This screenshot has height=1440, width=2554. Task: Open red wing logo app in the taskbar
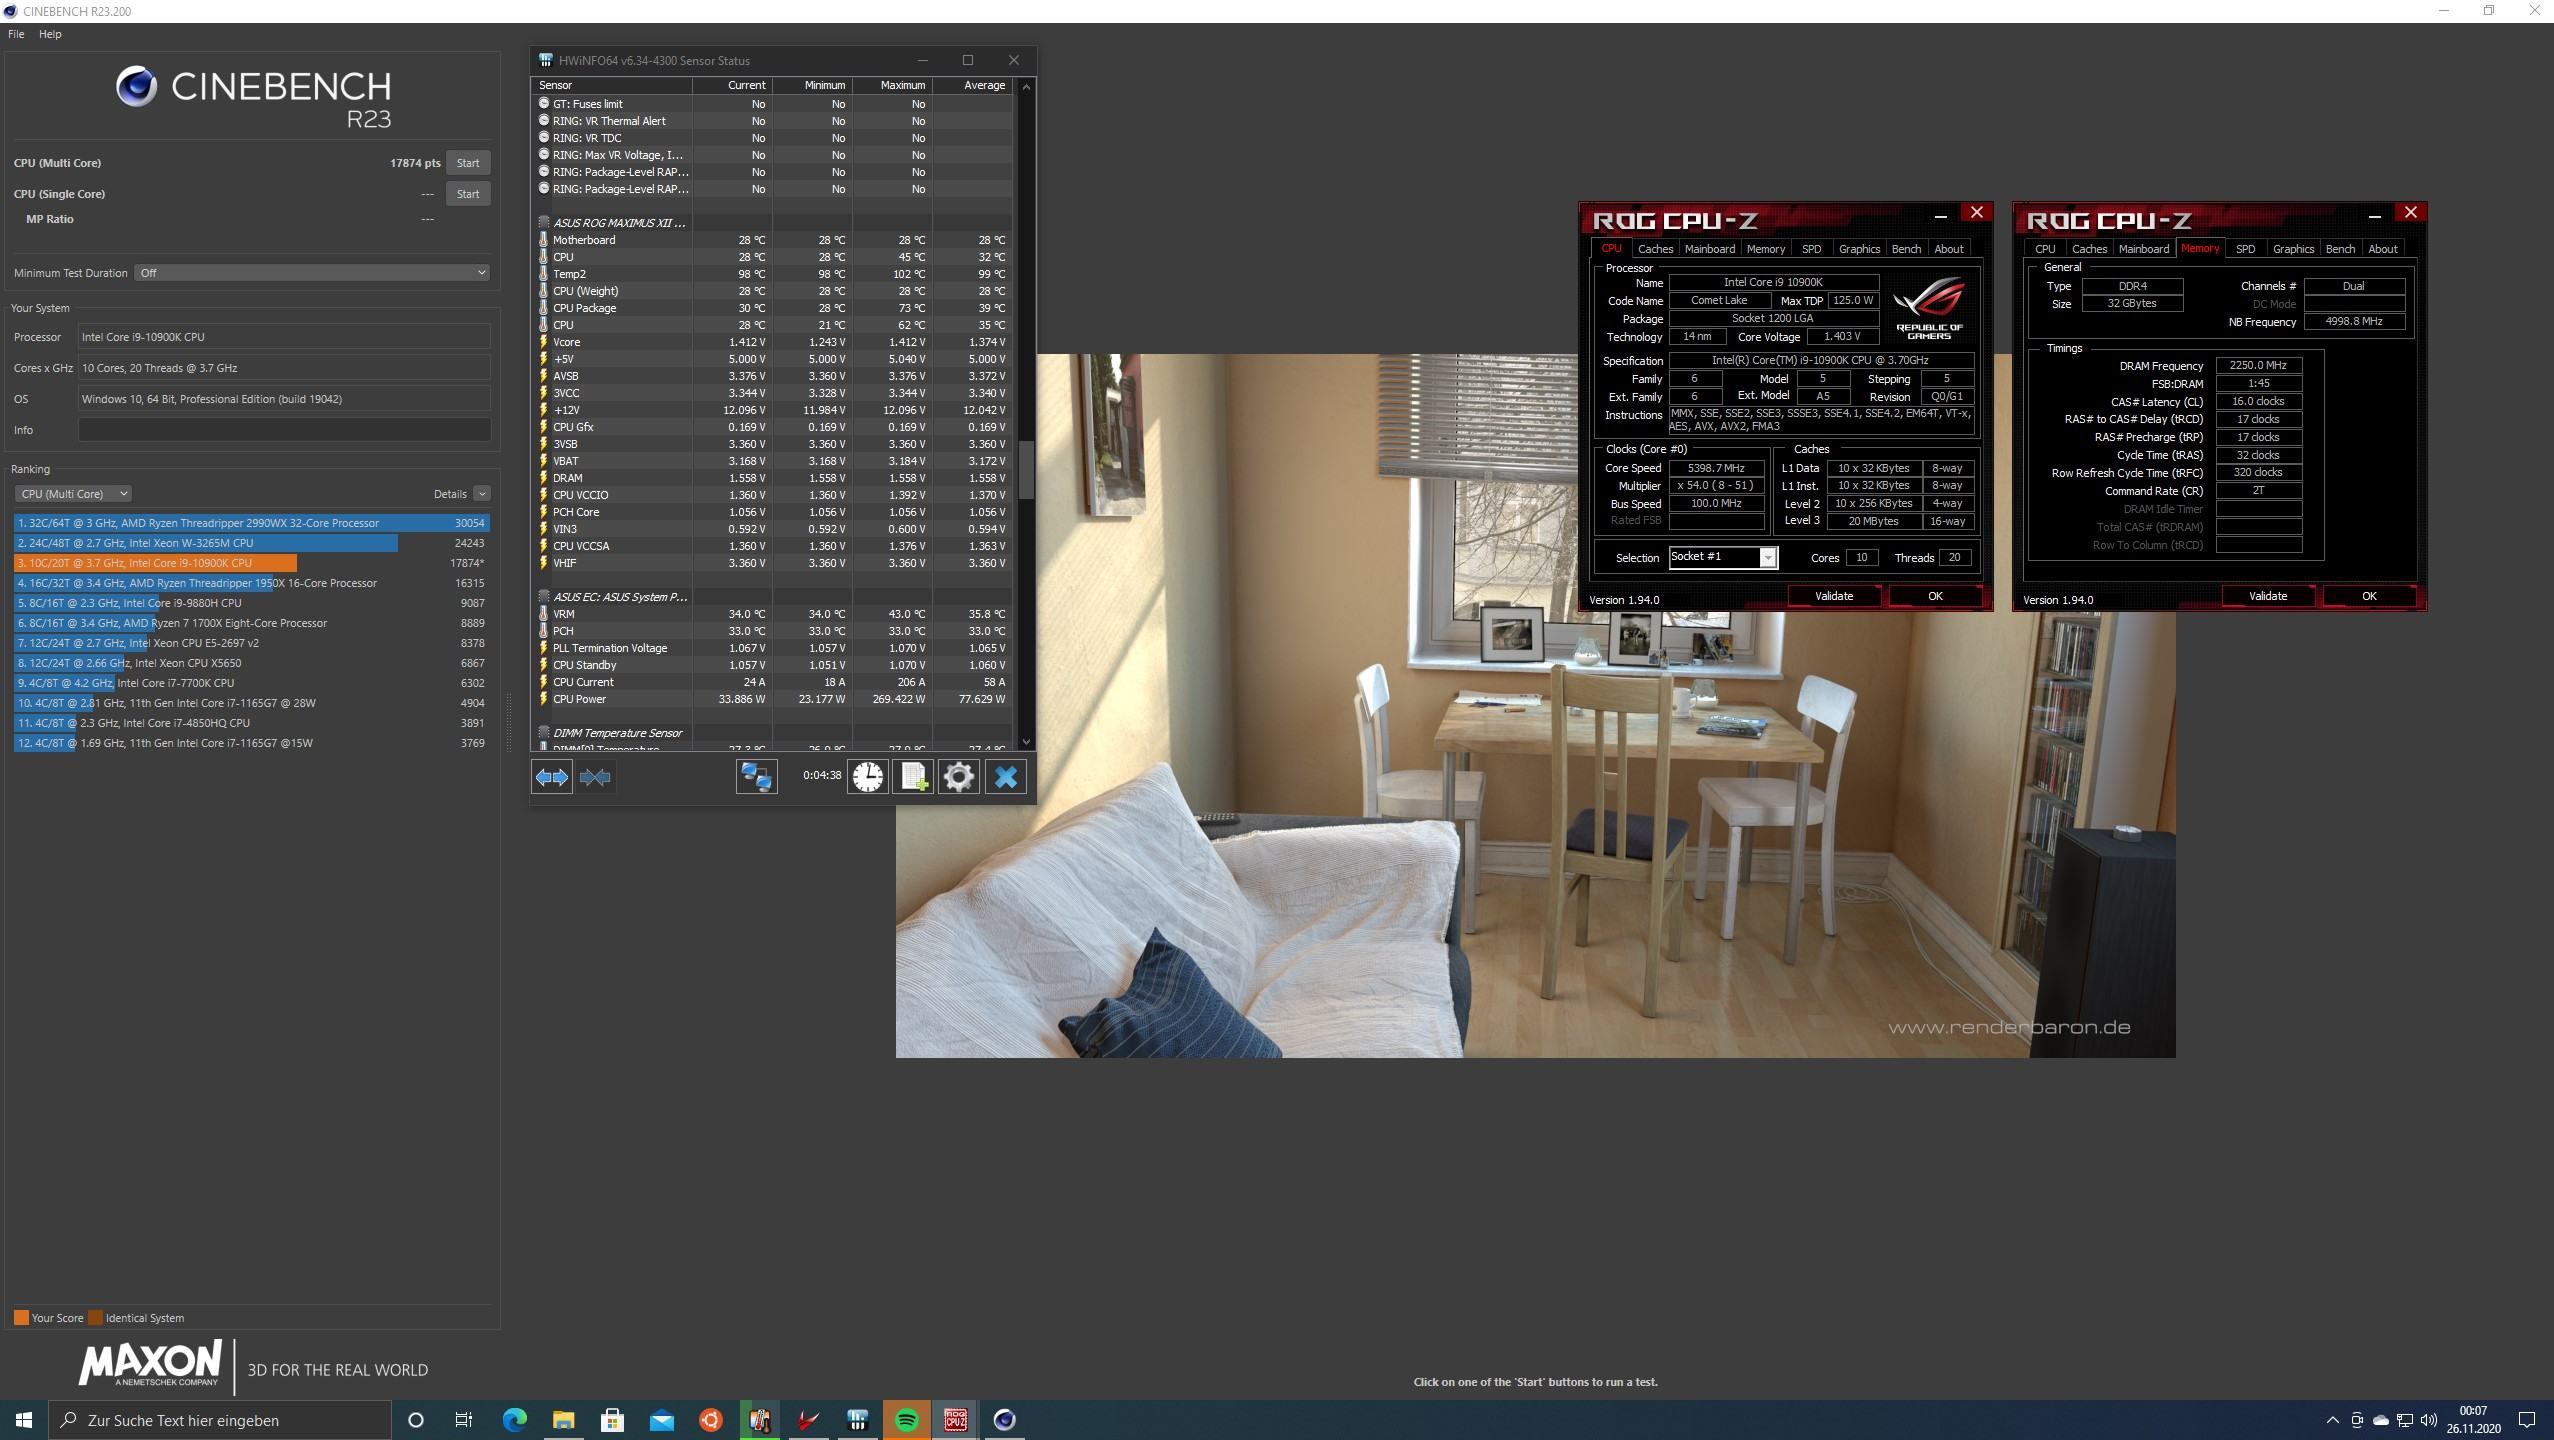[x=808, y=1420]
